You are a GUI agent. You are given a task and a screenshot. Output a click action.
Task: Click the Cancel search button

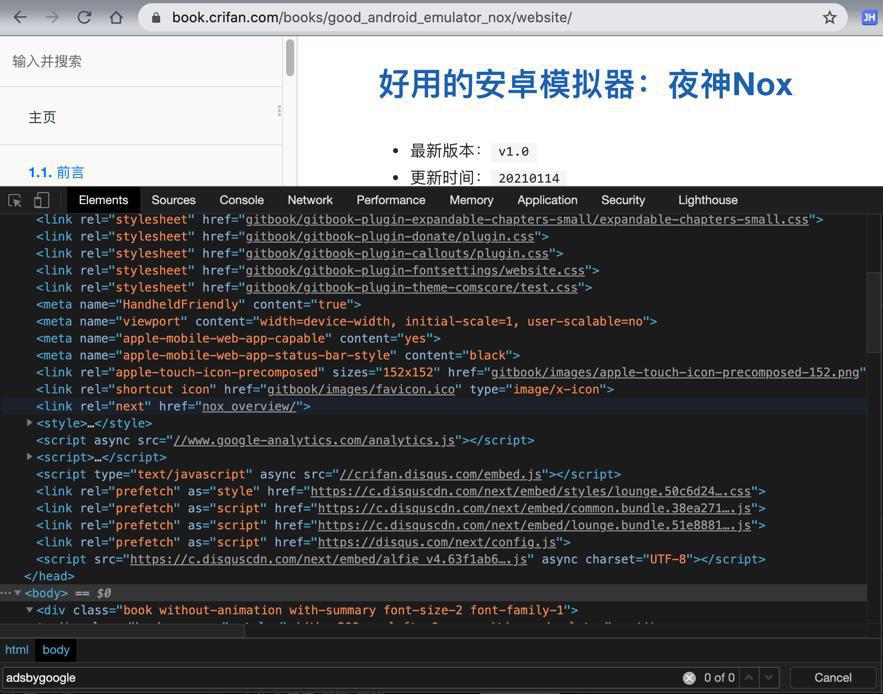pyautogui.click(x=833, y=678)
